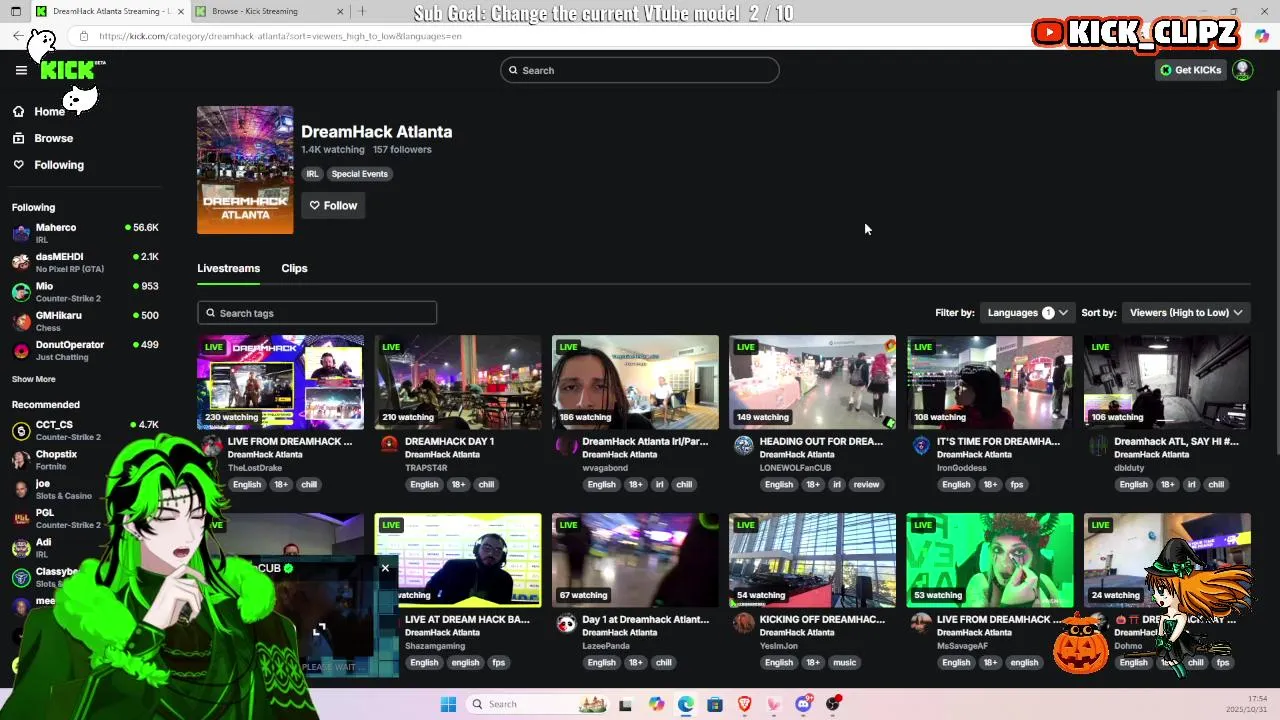Open Microsoft Edge from taskbar

tap(685, 704)
